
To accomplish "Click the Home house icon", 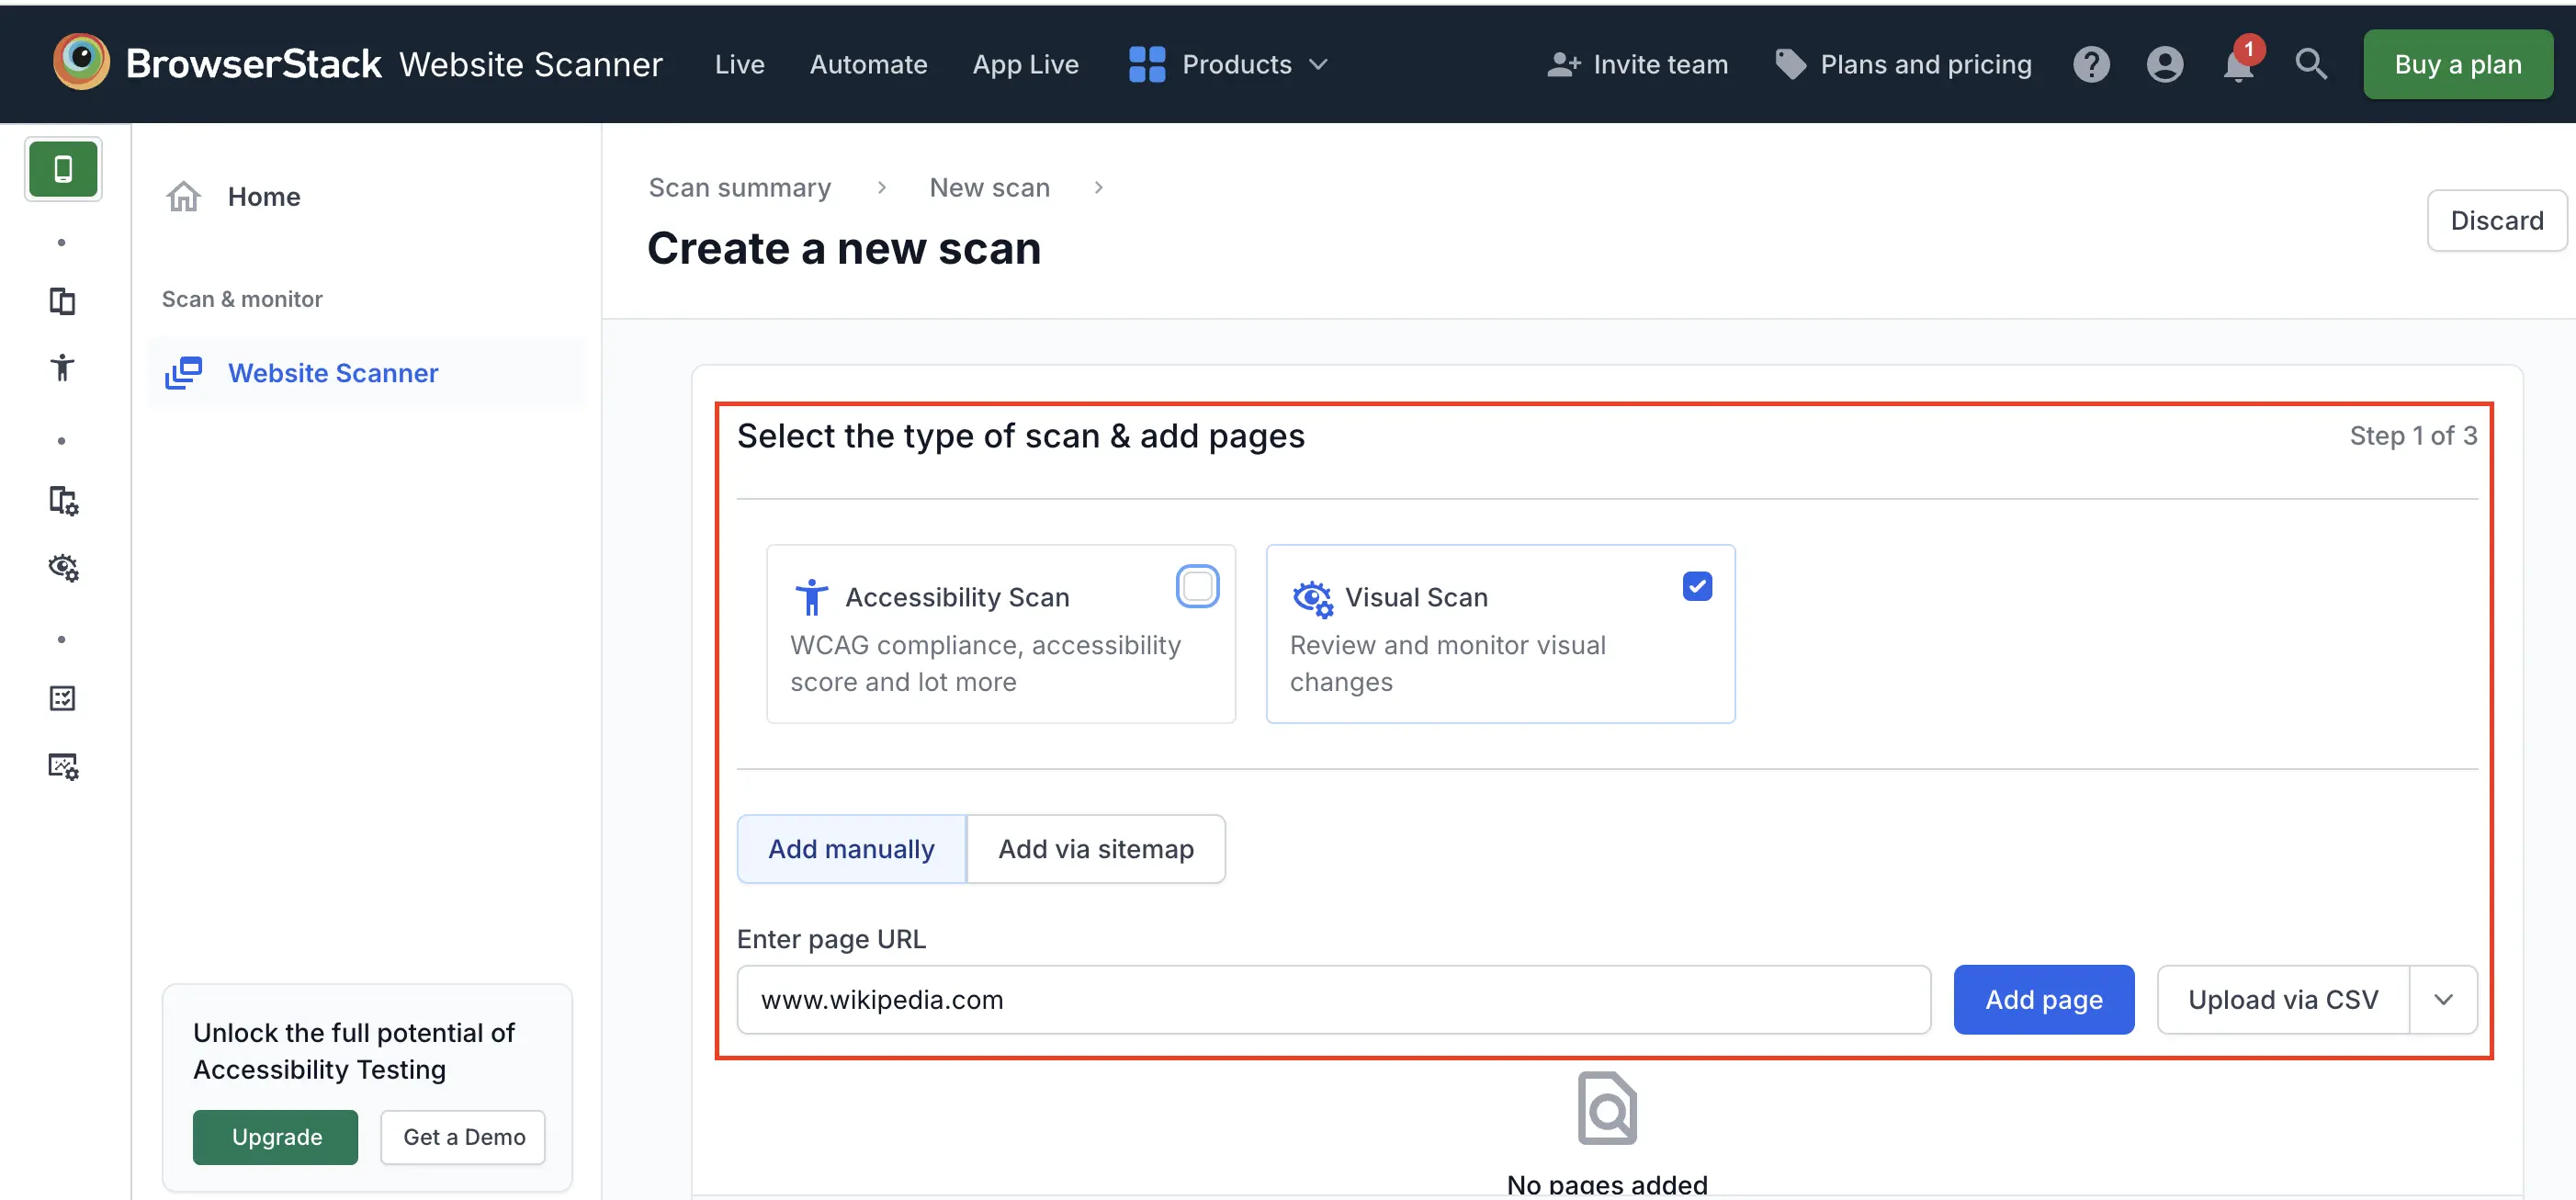I will tap(183, 196).
